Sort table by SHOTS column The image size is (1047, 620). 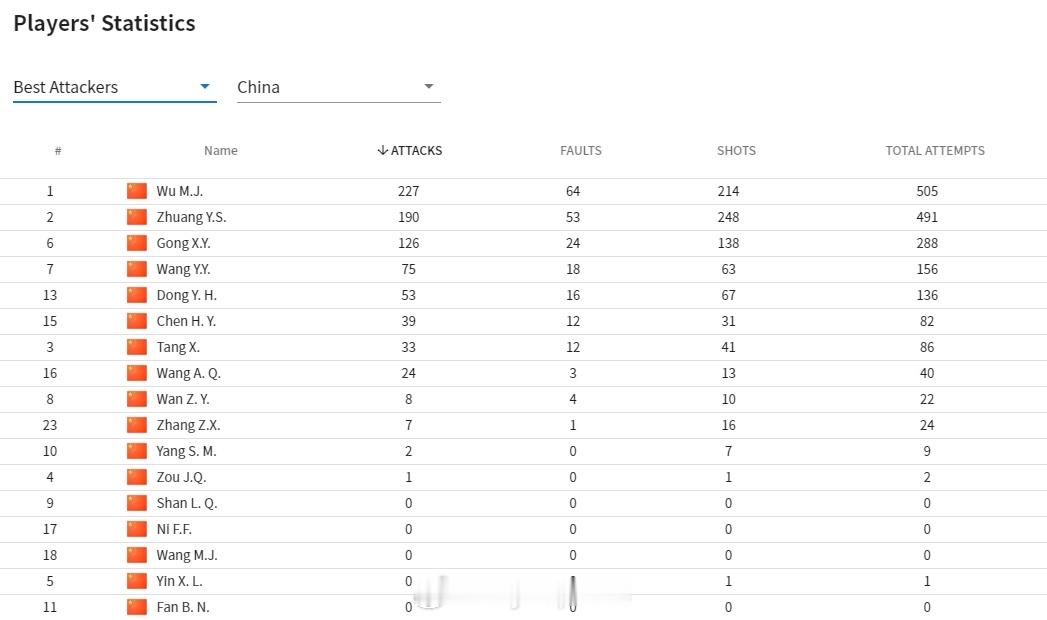(x=737, y=150)
